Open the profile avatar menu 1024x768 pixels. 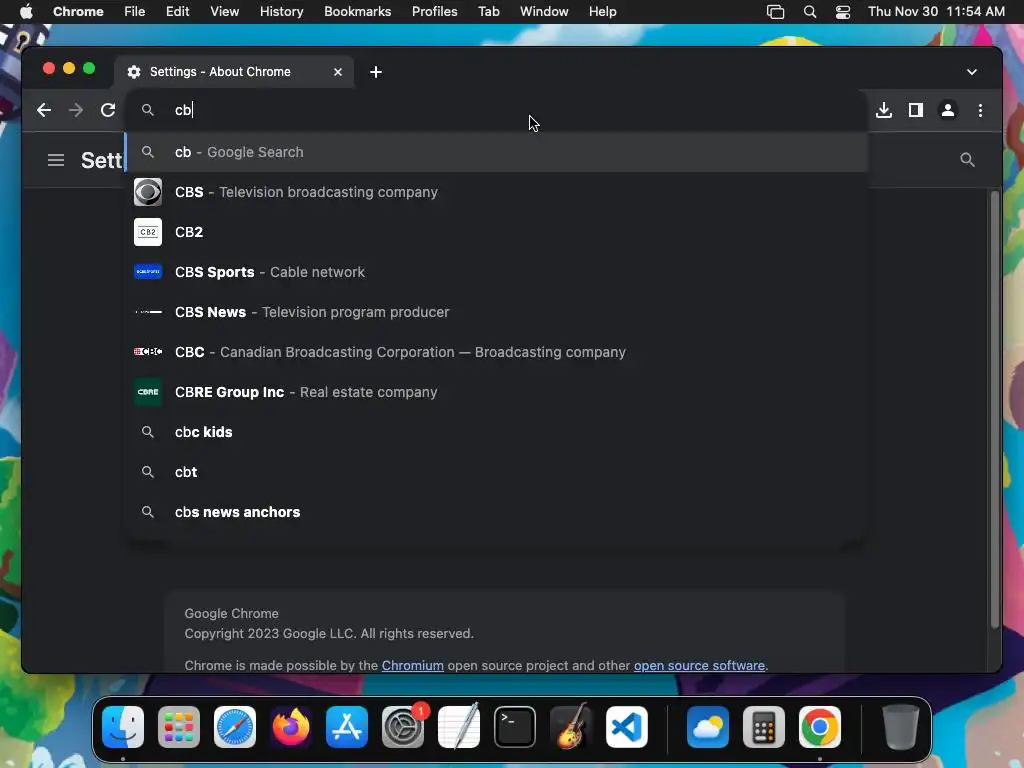pos(948,110)
